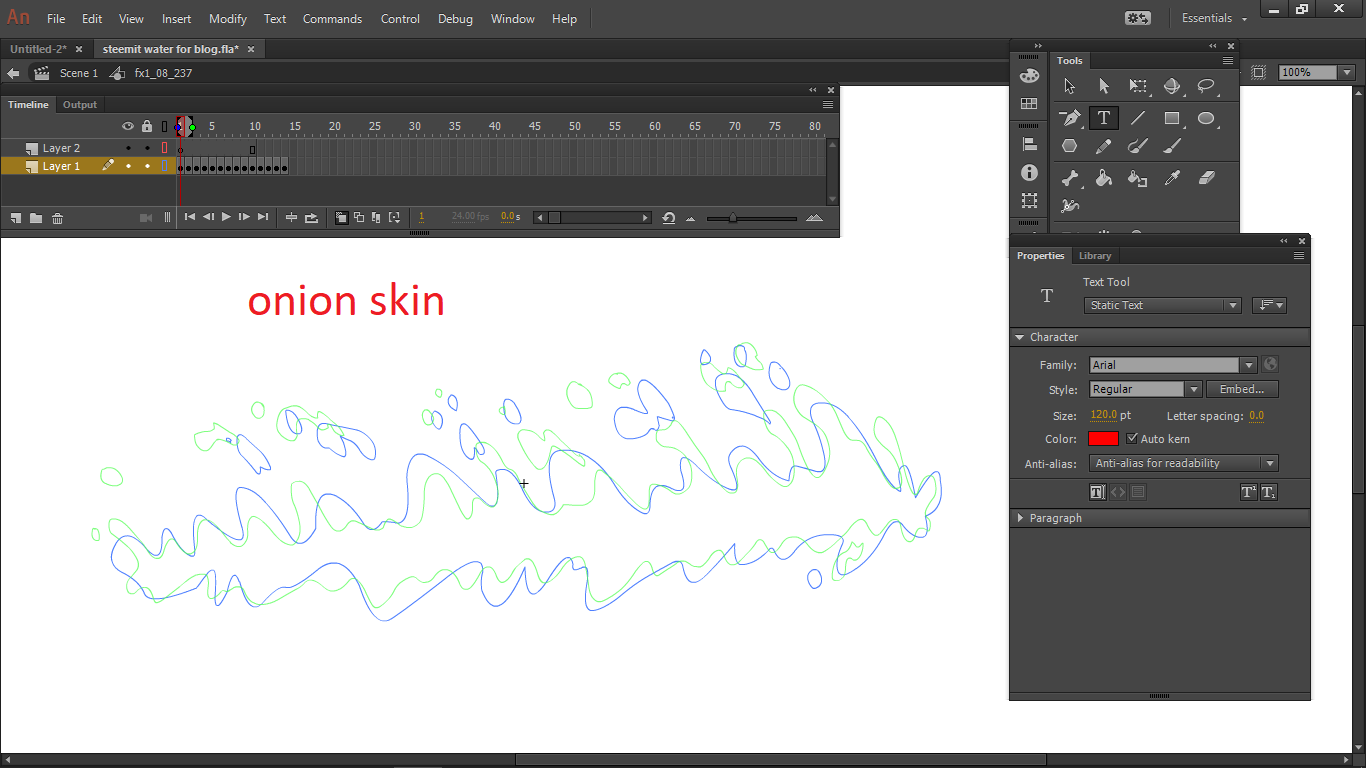
Task: Choose the Eyedropper tool
Action: point(1172,178)
